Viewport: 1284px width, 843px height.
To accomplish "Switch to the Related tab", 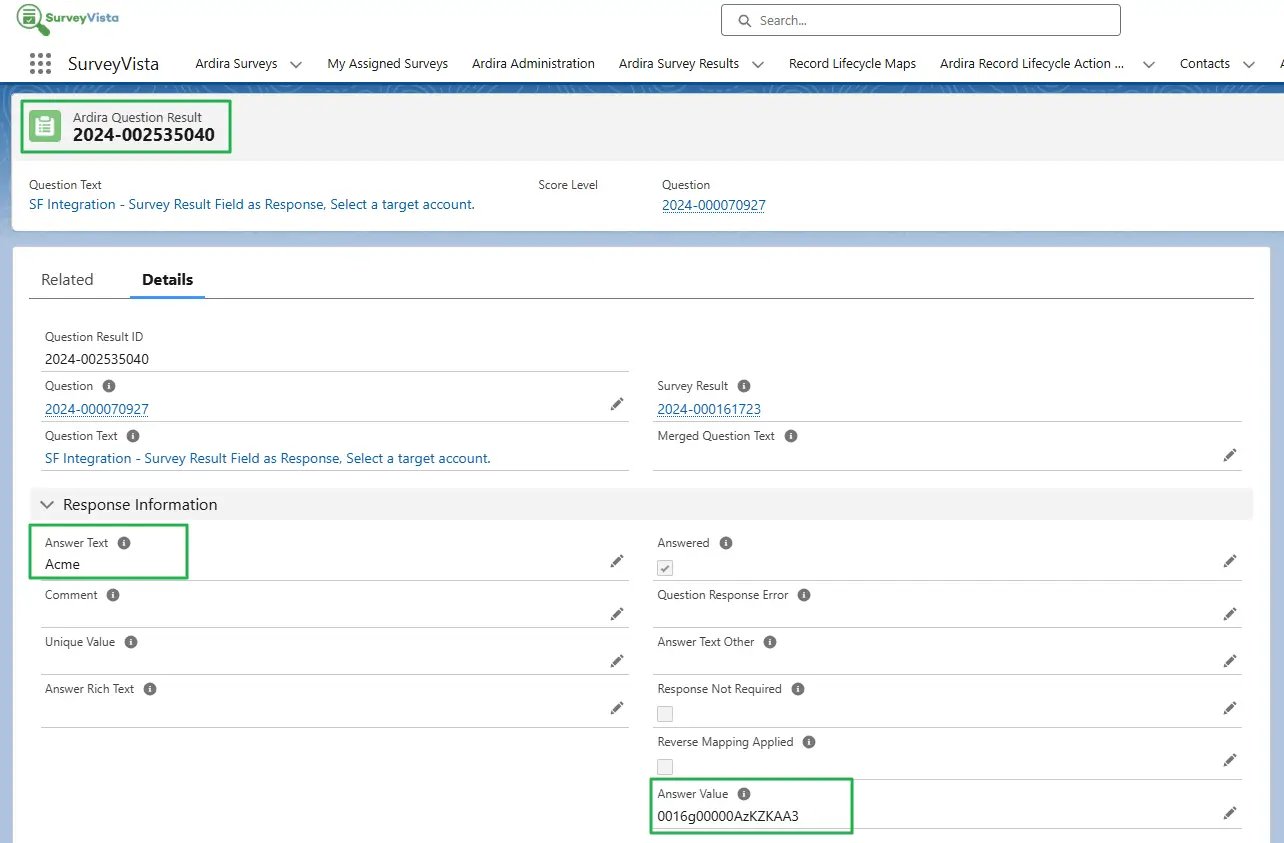I will click(x=67, y=280).
